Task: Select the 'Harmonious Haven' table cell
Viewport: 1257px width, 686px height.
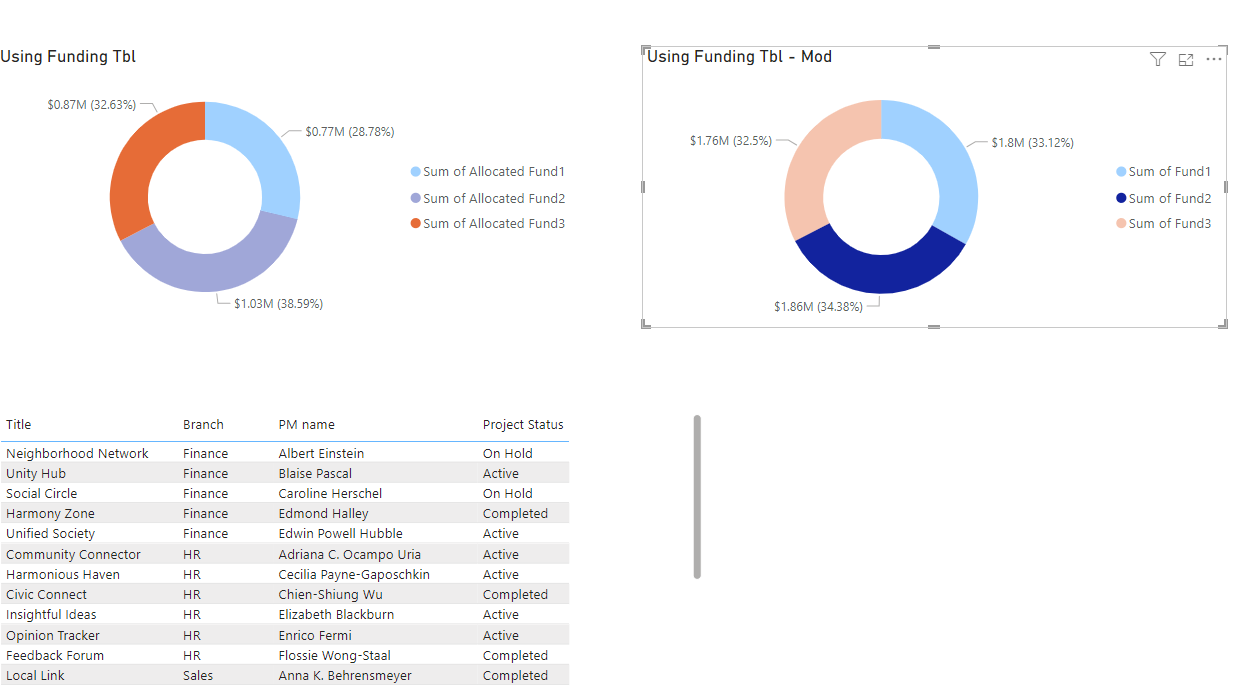Action: [x=63, y=575]
